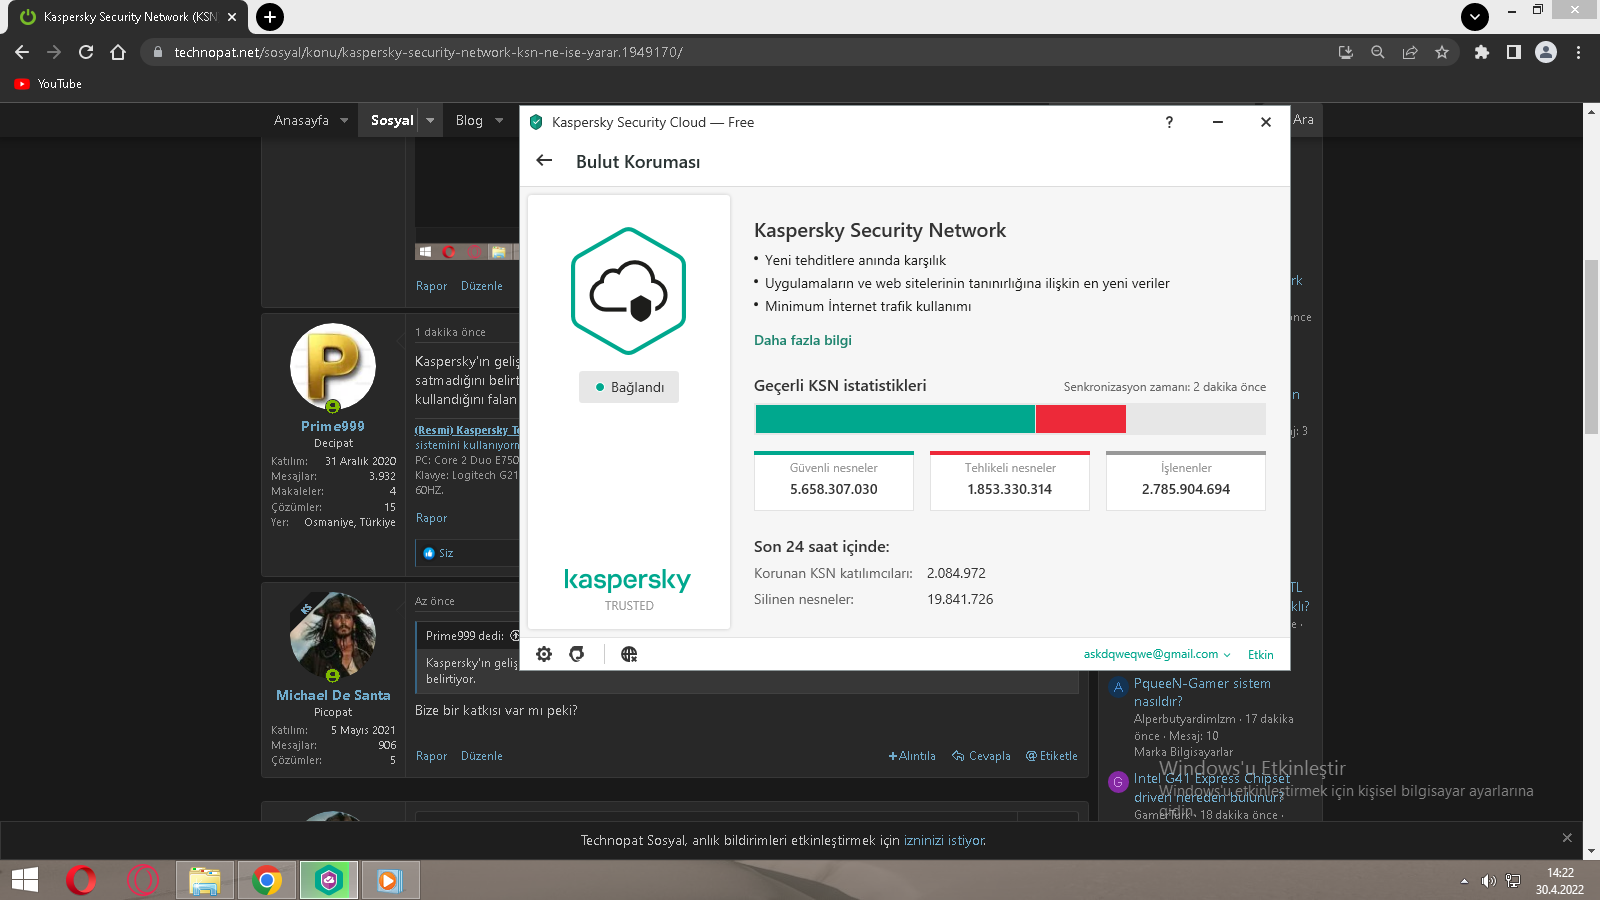Click Etkin license link

click(x=1261, y=654)
